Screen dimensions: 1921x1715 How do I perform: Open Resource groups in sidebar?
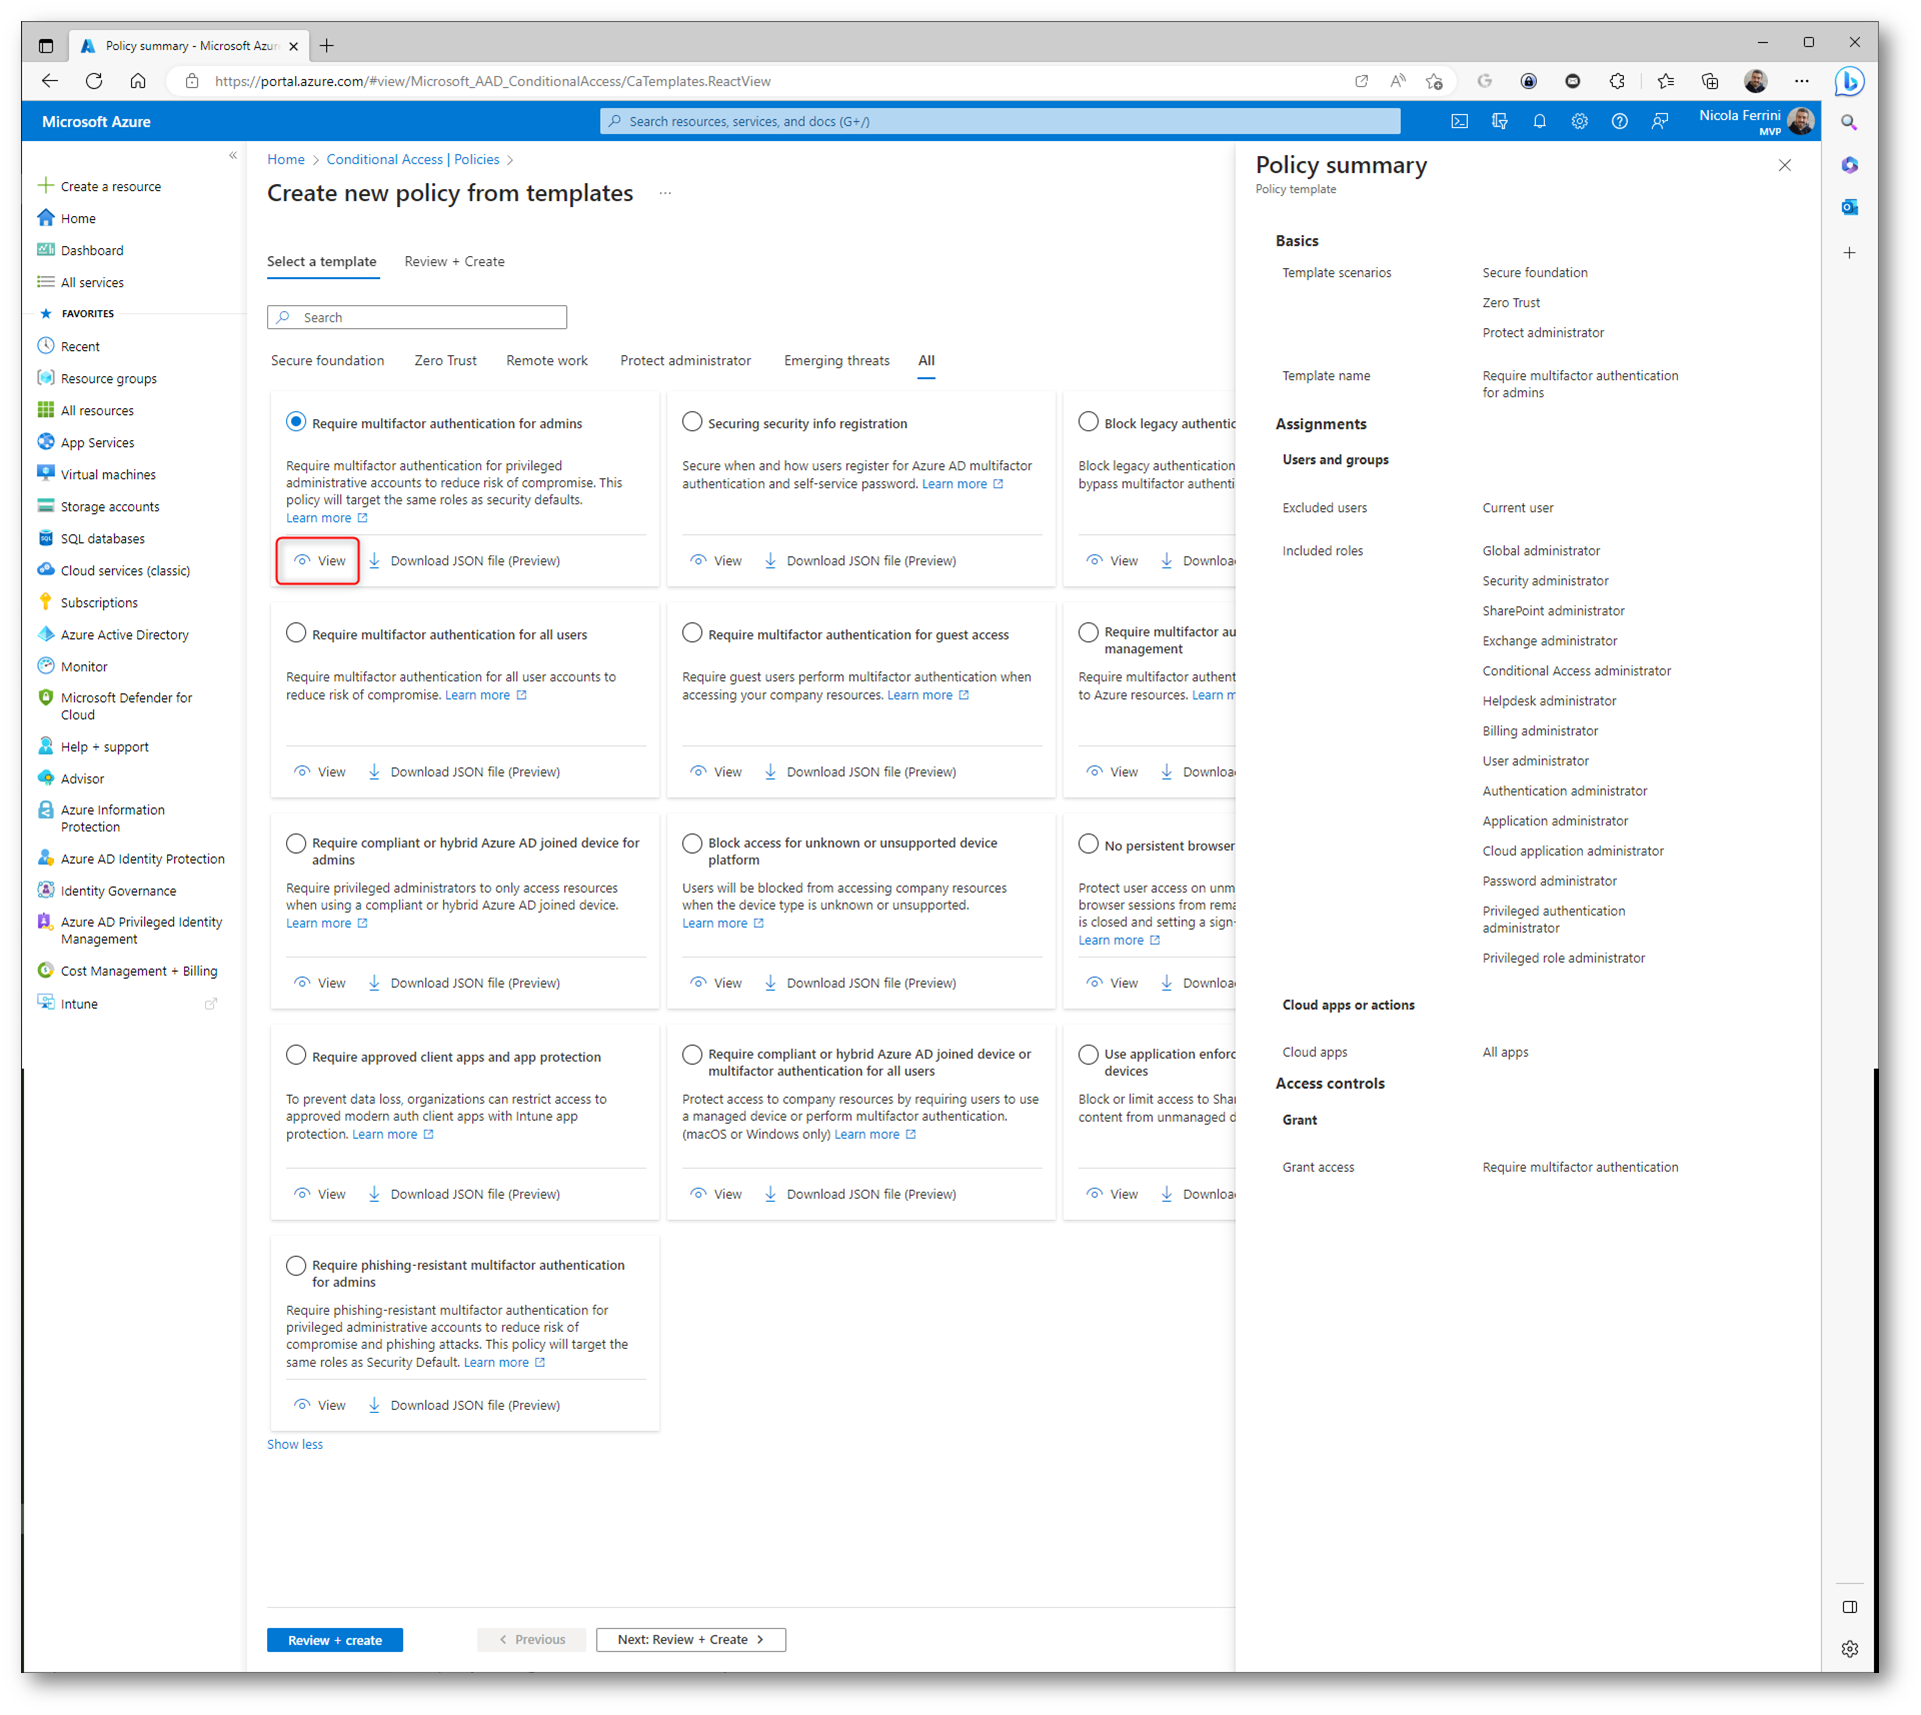click(x=108, y=378)
